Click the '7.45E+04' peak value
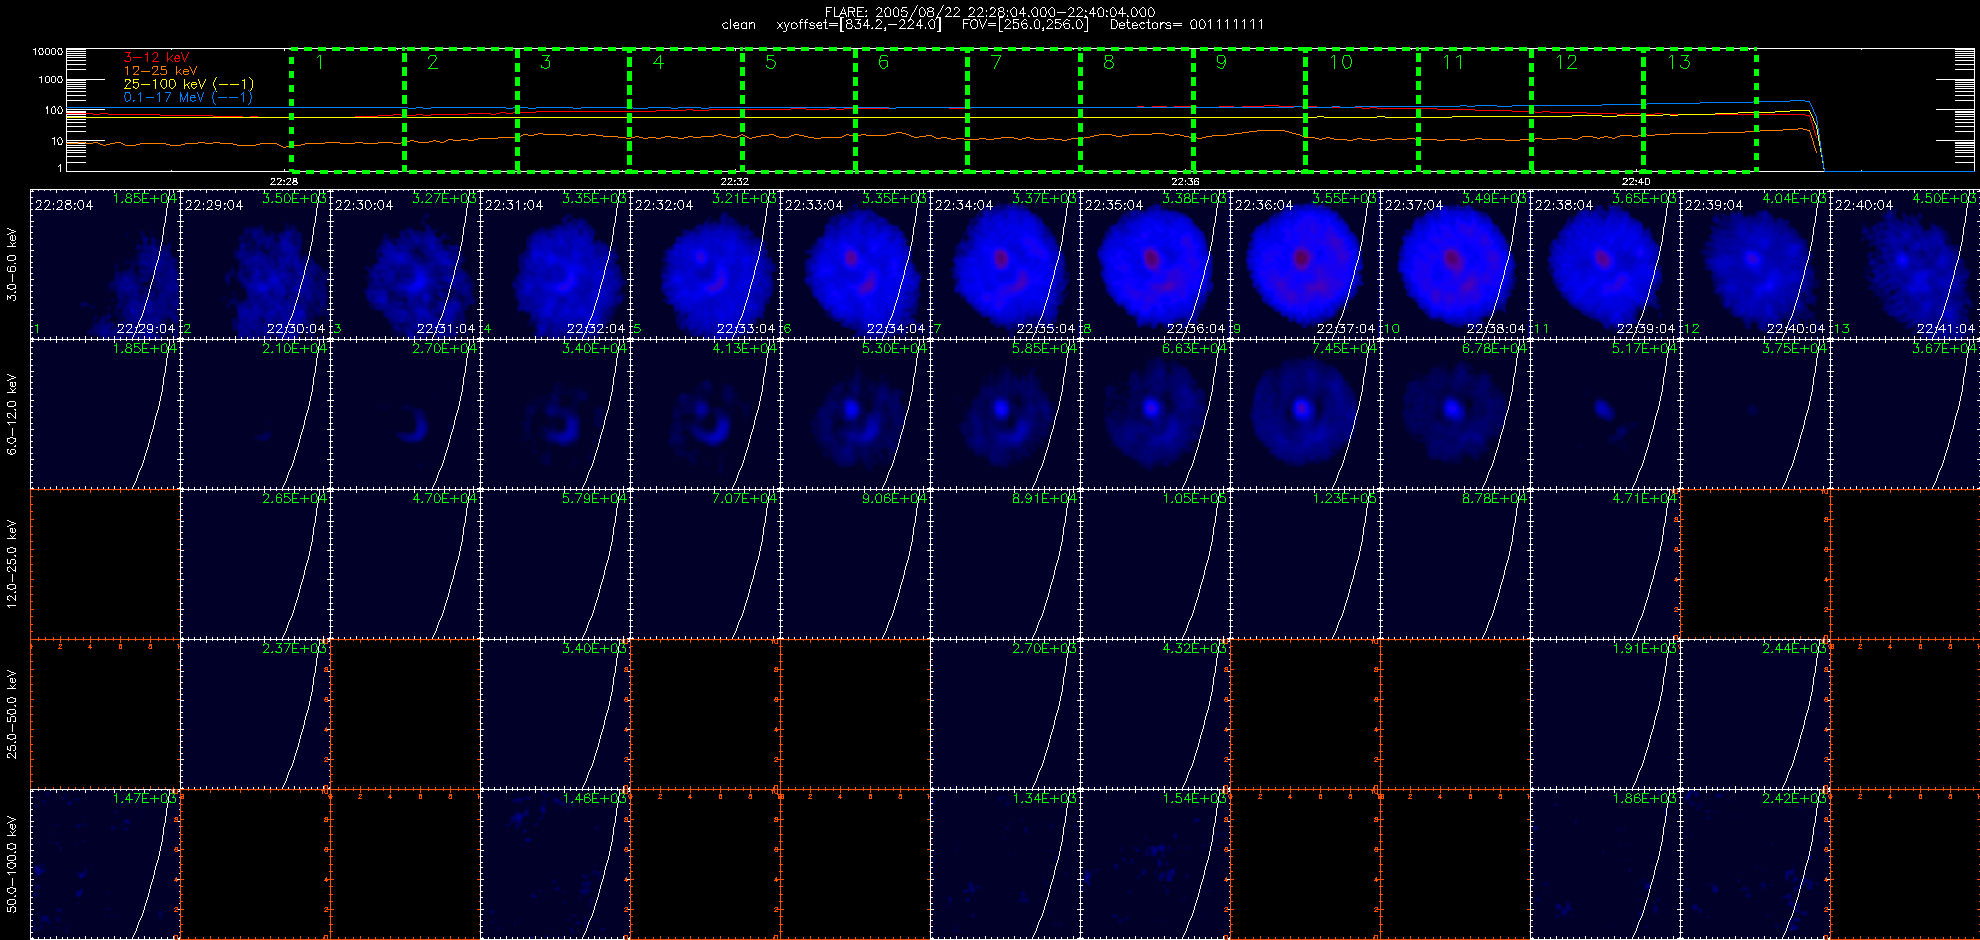Image resolution: width=1980 pixels, height=940 pixels. pyautogui.click(x=1345, y=349)
